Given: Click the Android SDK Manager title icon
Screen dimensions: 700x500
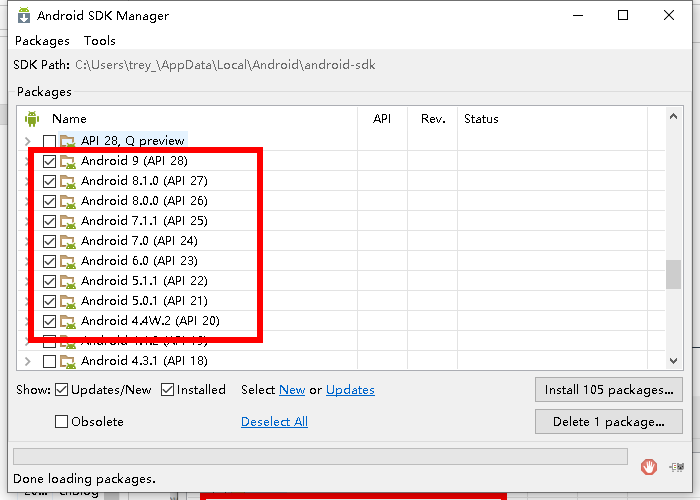Looking at the screenshot, I should tap(24, 15).
